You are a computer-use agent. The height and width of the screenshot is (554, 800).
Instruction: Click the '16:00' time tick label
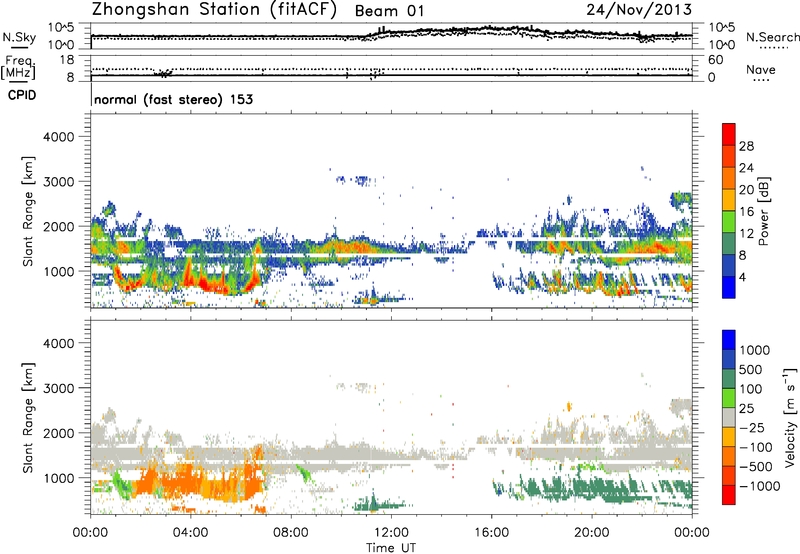pyautogui.click(x=492, y=533)
